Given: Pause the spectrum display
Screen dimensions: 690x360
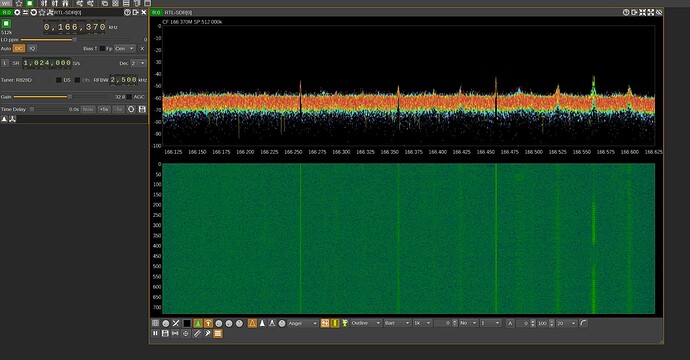Looking at the screenshot, I should pyautogui.click(x=155, y=334).
